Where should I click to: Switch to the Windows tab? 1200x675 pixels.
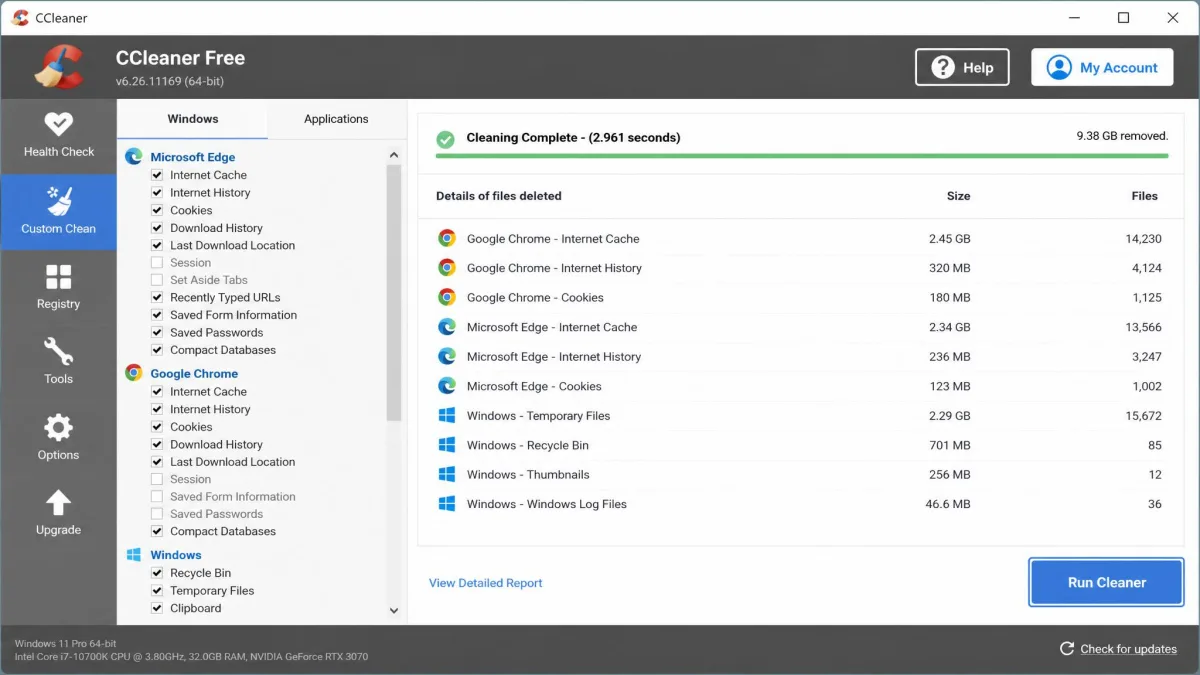[x=193, y=119]
